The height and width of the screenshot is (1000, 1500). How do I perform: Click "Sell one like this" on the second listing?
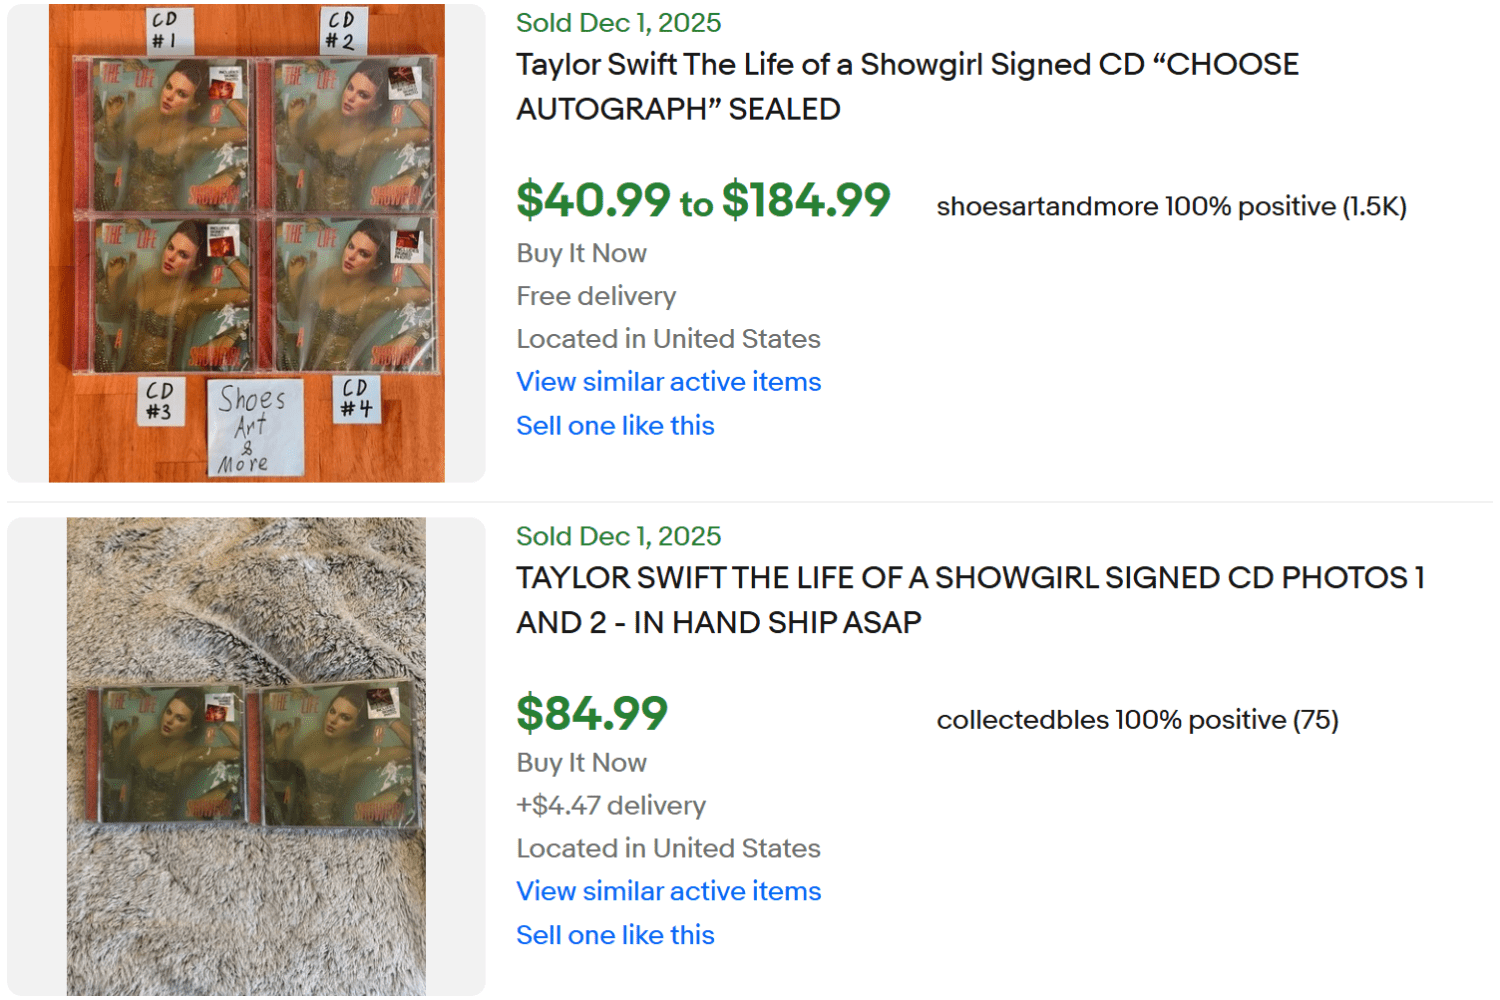click(x=614, y=935)
